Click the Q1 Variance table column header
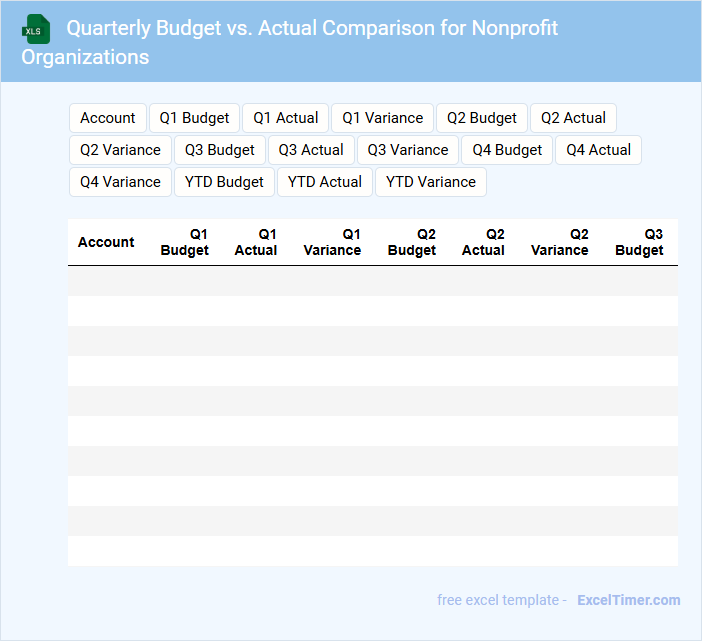Screen dimensions: 702x641 point(332,242)
